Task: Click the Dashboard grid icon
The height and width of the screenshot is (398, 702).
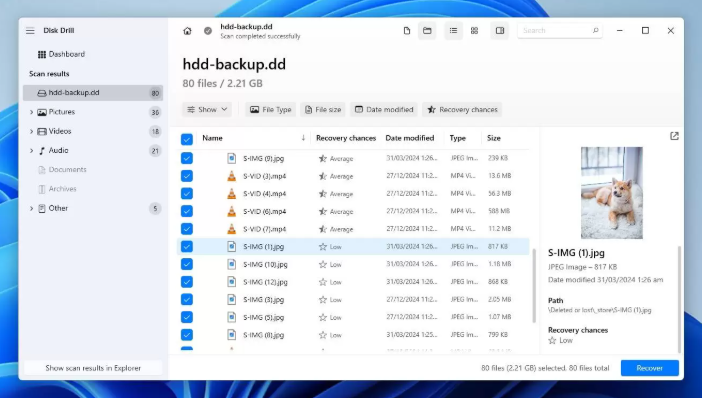Action: pos(42,54)
